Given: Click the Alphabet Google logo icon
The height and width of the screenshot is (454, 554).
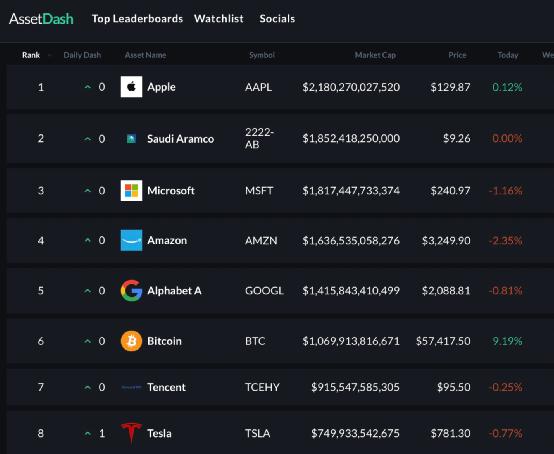Looking at the screenshot, I should click(x=131, y=290).
